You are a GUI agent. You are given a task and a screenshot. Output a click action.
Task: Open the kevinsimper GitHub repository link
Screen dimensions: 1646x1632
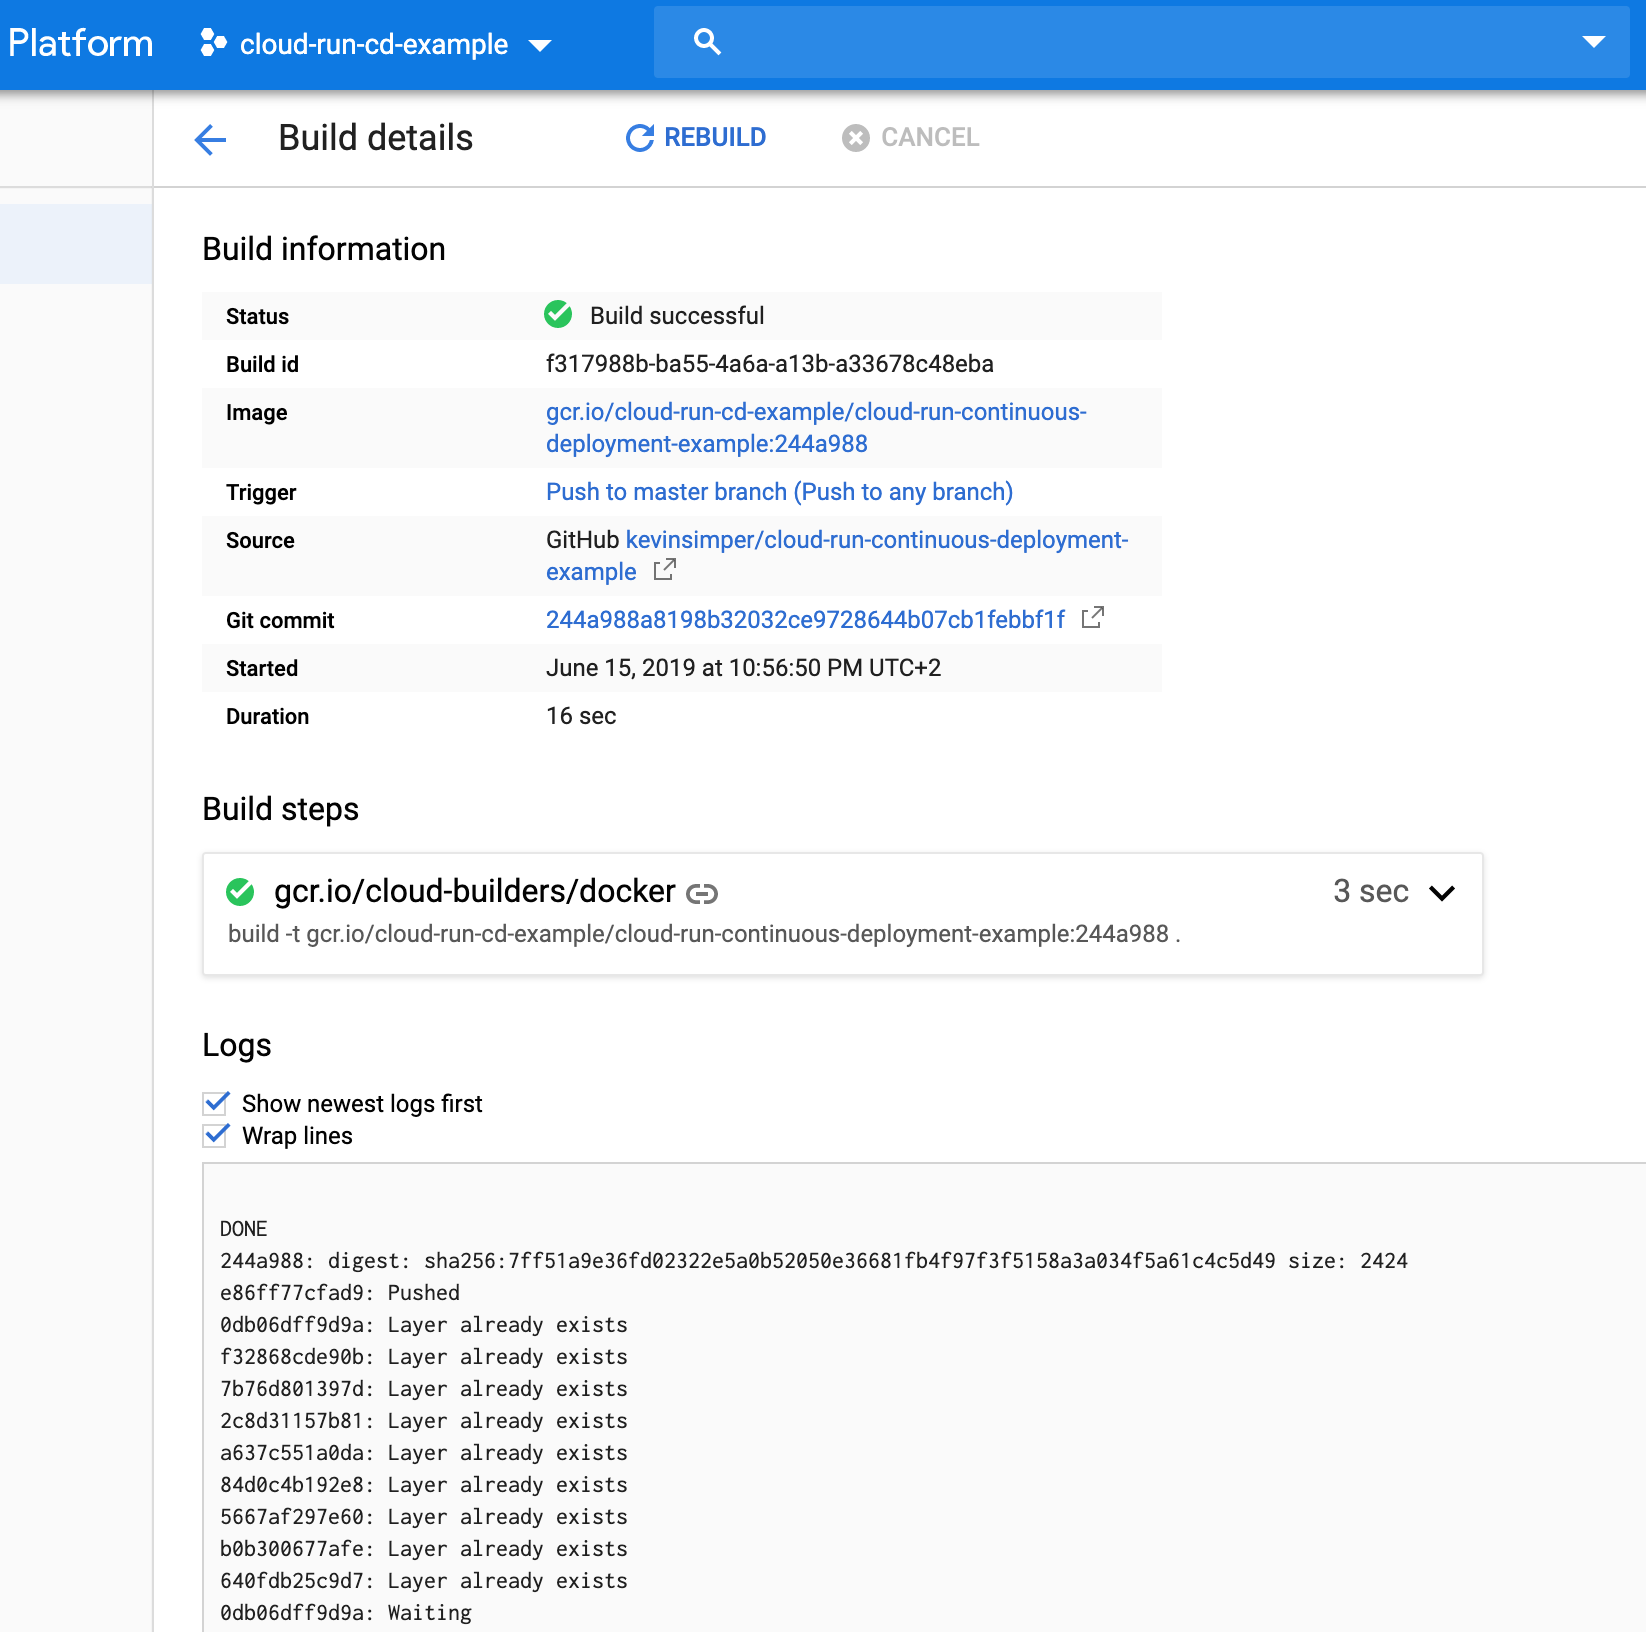coord(837,556)
